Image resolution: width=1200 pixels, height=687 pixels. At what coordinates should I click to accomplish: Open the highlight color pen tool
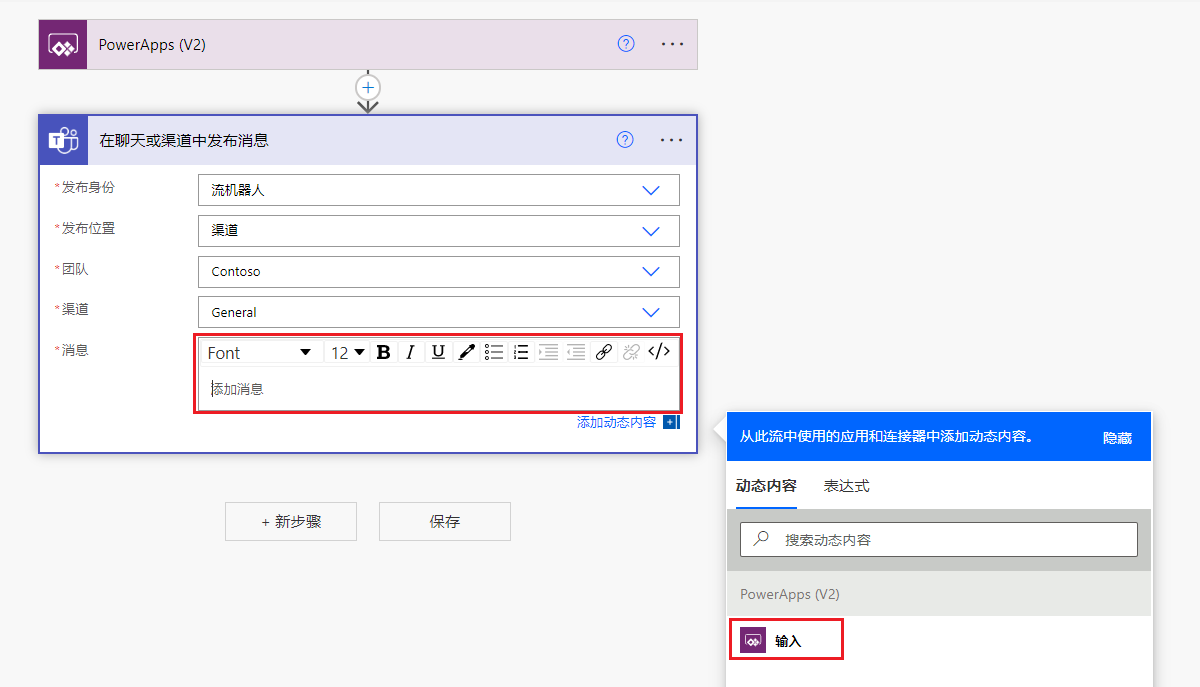pyautogui.click(x=466, y=352)
